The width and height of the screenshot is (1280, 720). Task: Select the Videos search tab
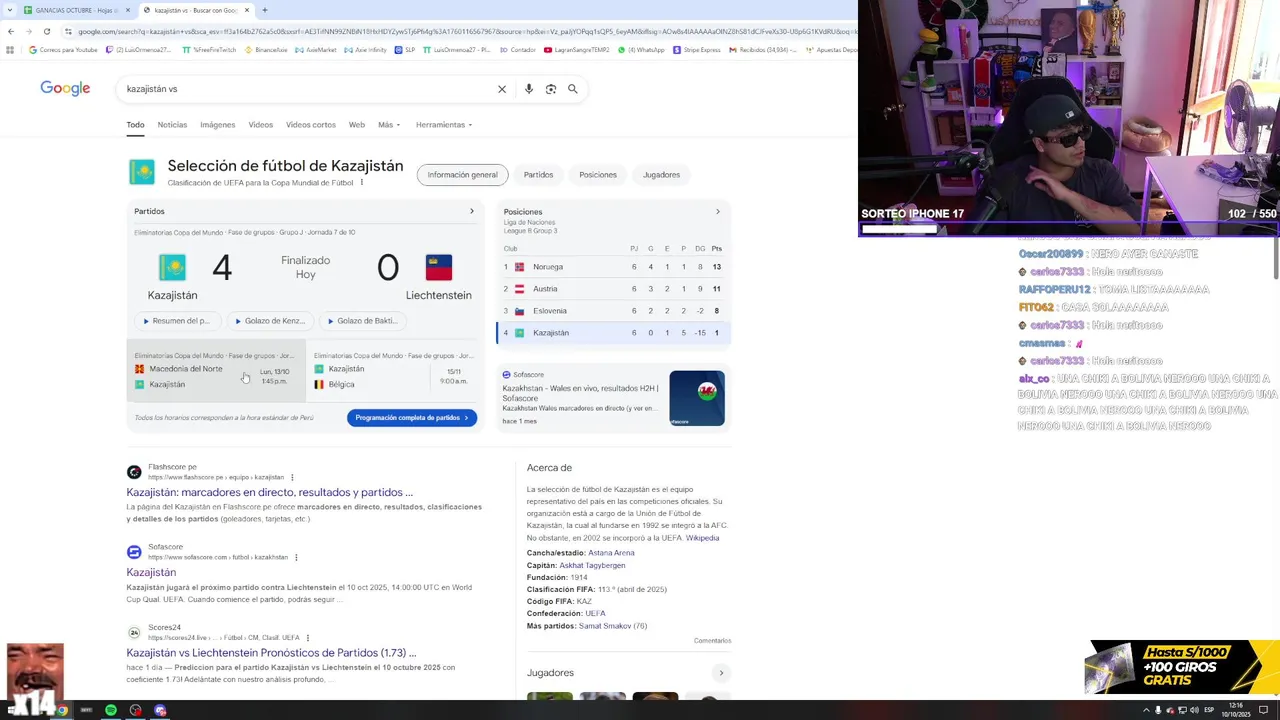click(261, 125)
